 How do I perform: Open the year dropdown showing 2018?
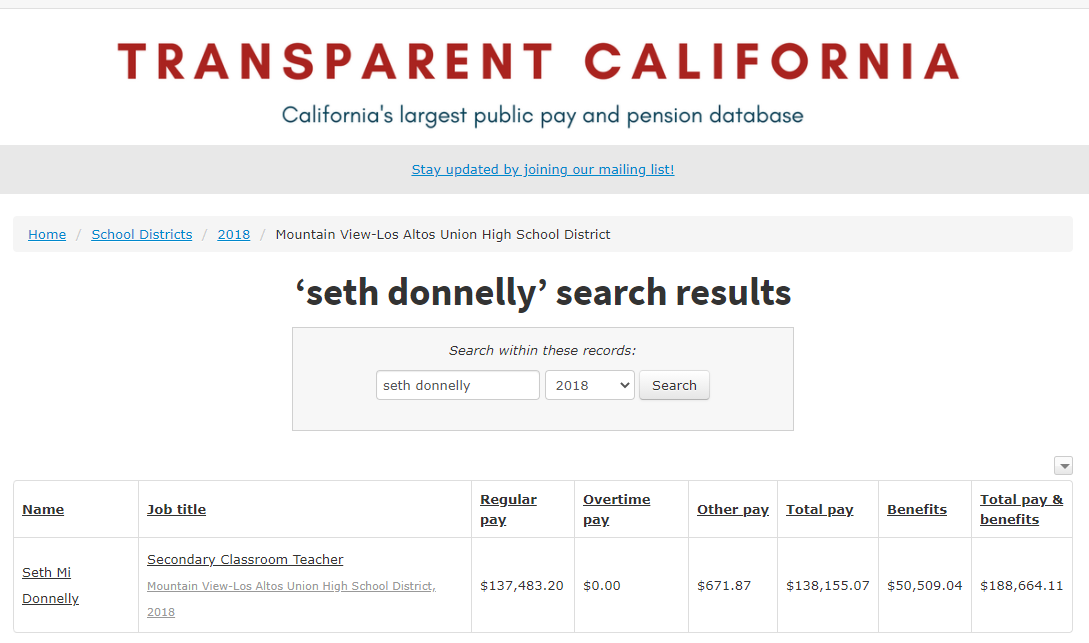[x=589, y=385]
